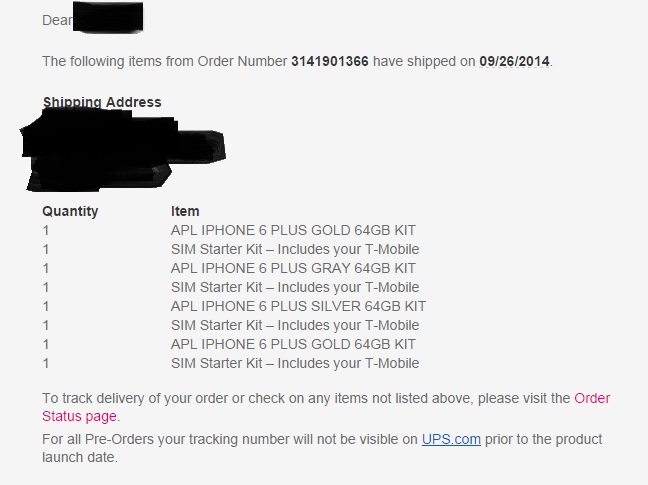The width and height of the screenshot is (648, 485).
Task: Click the SIM Starter Kit line below SILVER
Action: pos(295,325)
